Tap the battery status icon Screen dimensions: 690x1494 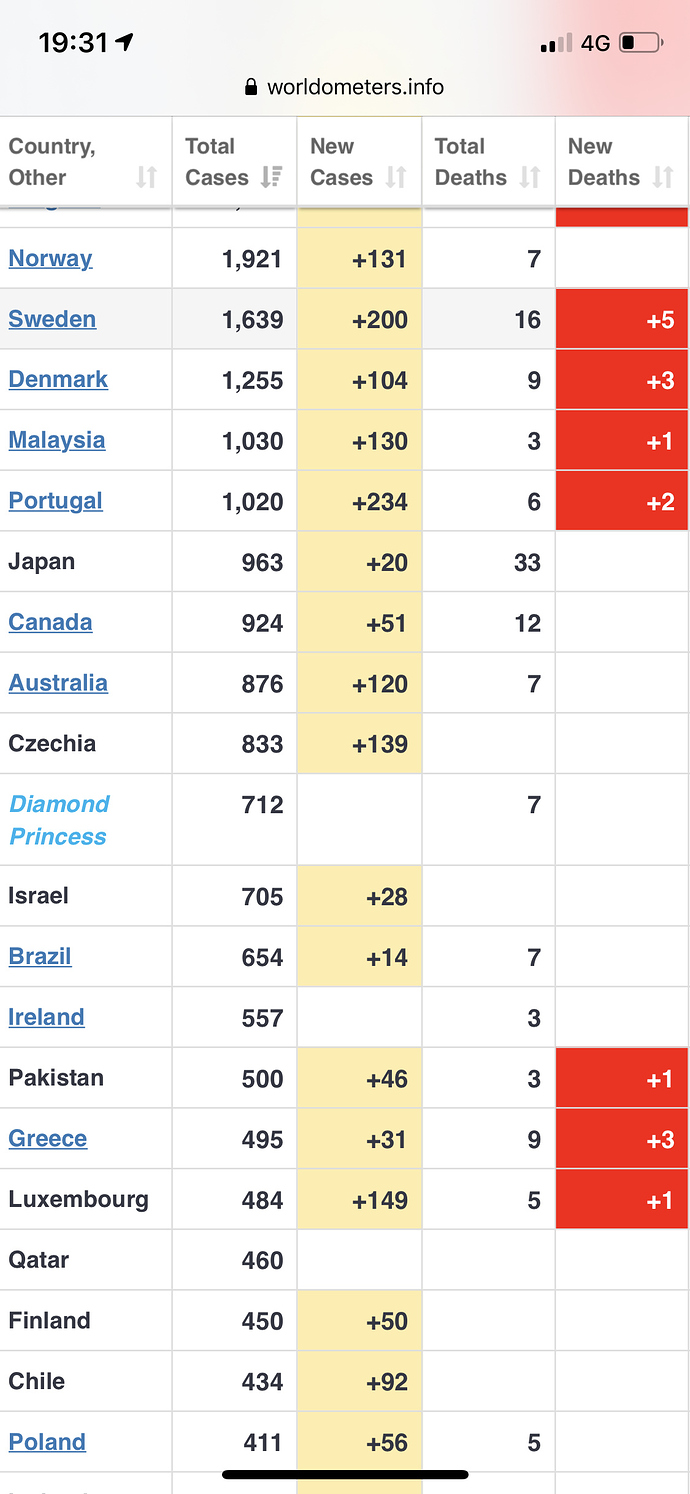(640, 43)
